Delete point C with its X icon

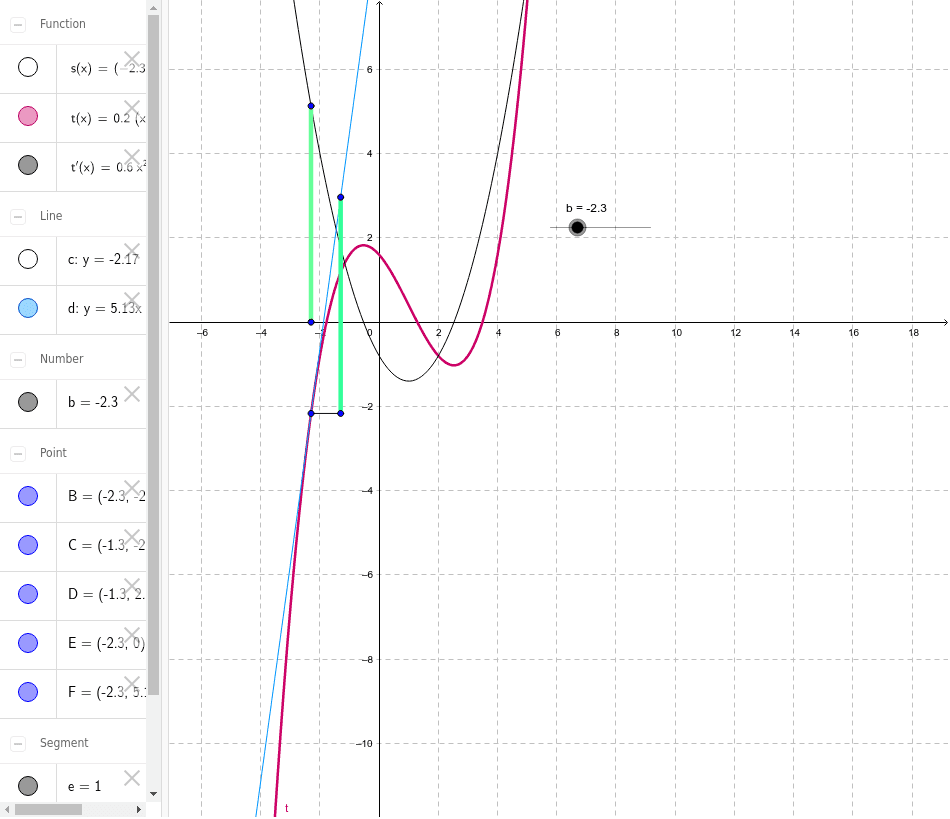132,537
